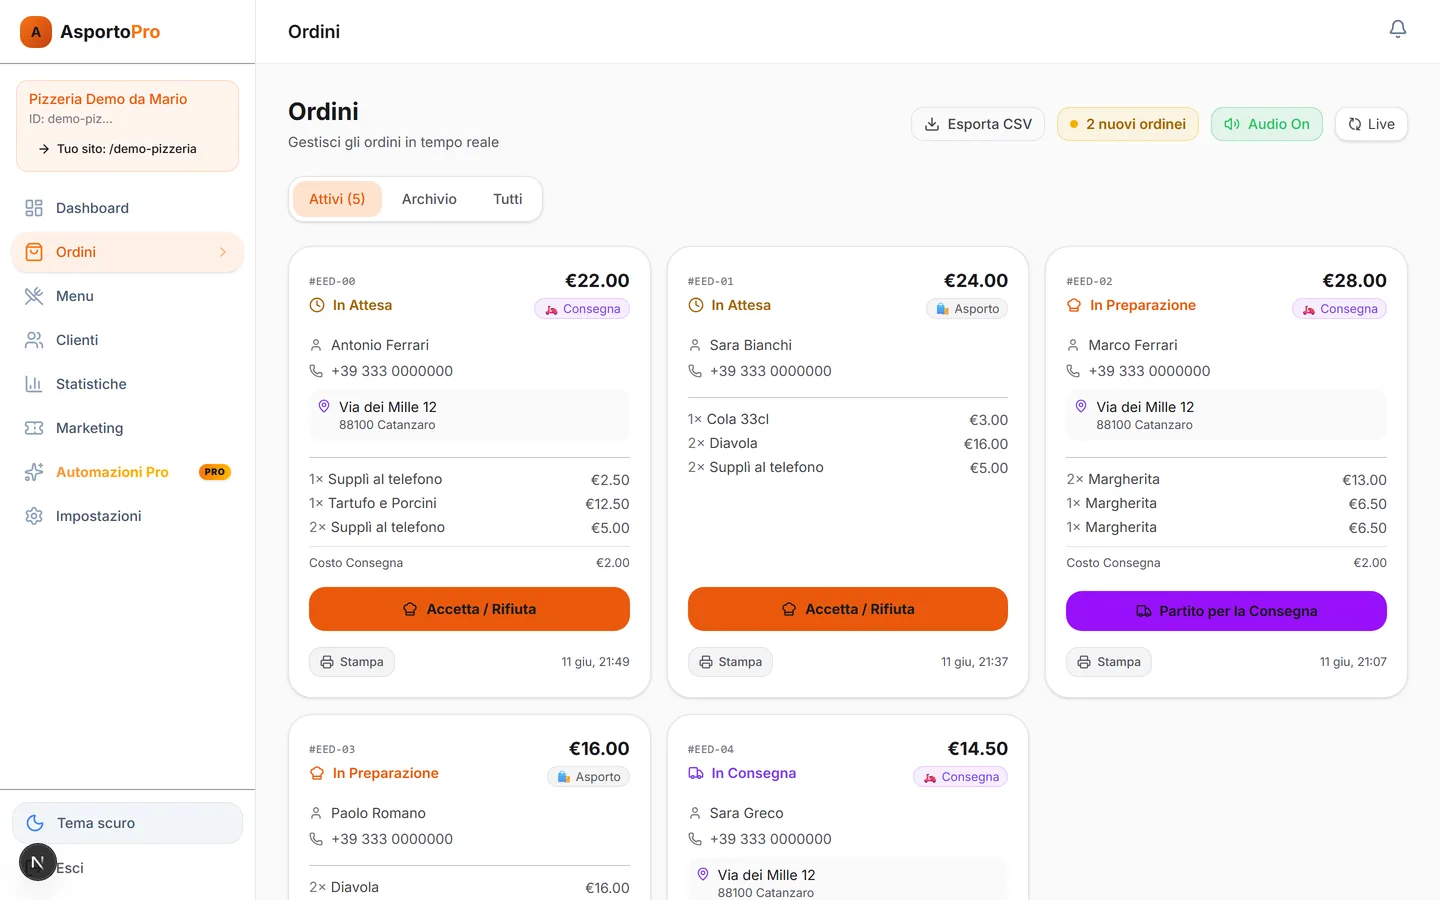The image size is (1440, 900).
Task: Click map pin icon on Antonio Ferrari's address
Action: [324, 406]
